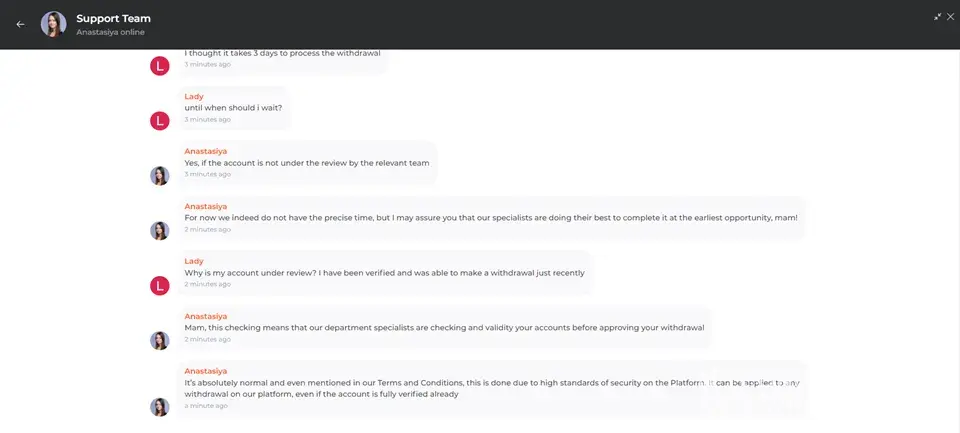Viewport: 960px width, 433px height.
Task: Select the message "until when should i wait?"
Action: [233, 108]
